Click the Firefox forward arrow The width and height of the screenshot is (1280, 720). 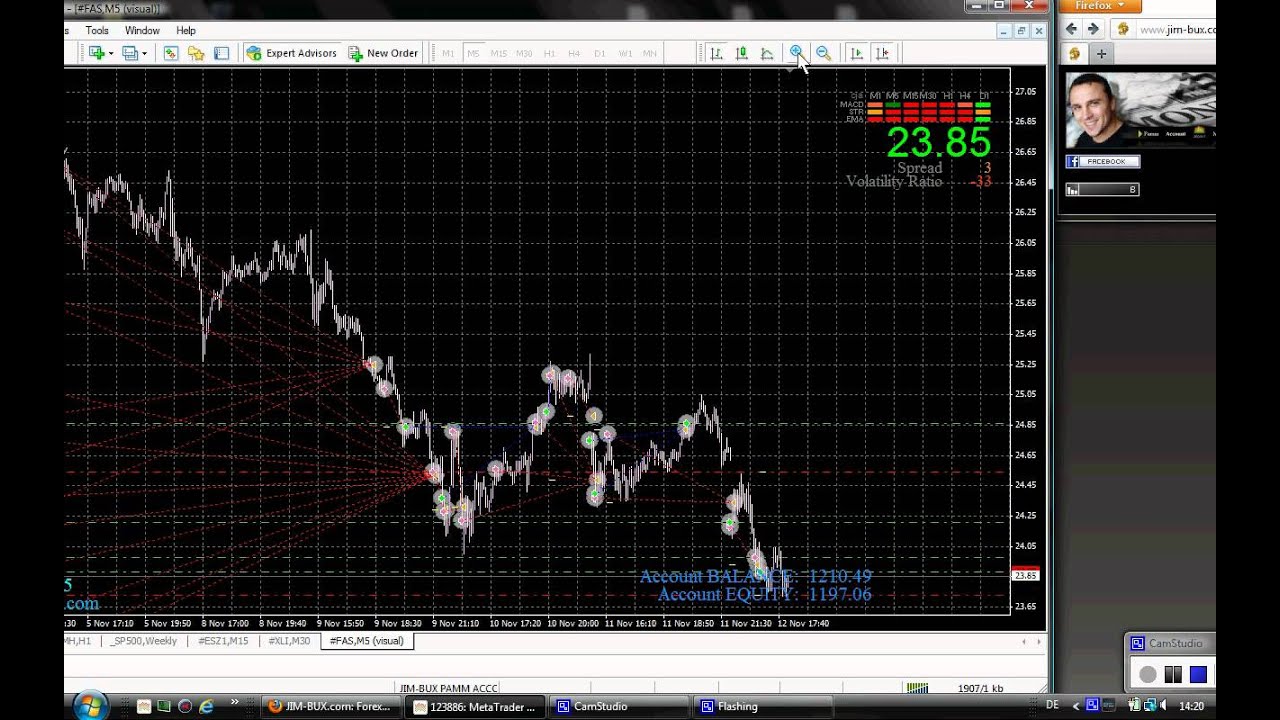[1093, 30]
